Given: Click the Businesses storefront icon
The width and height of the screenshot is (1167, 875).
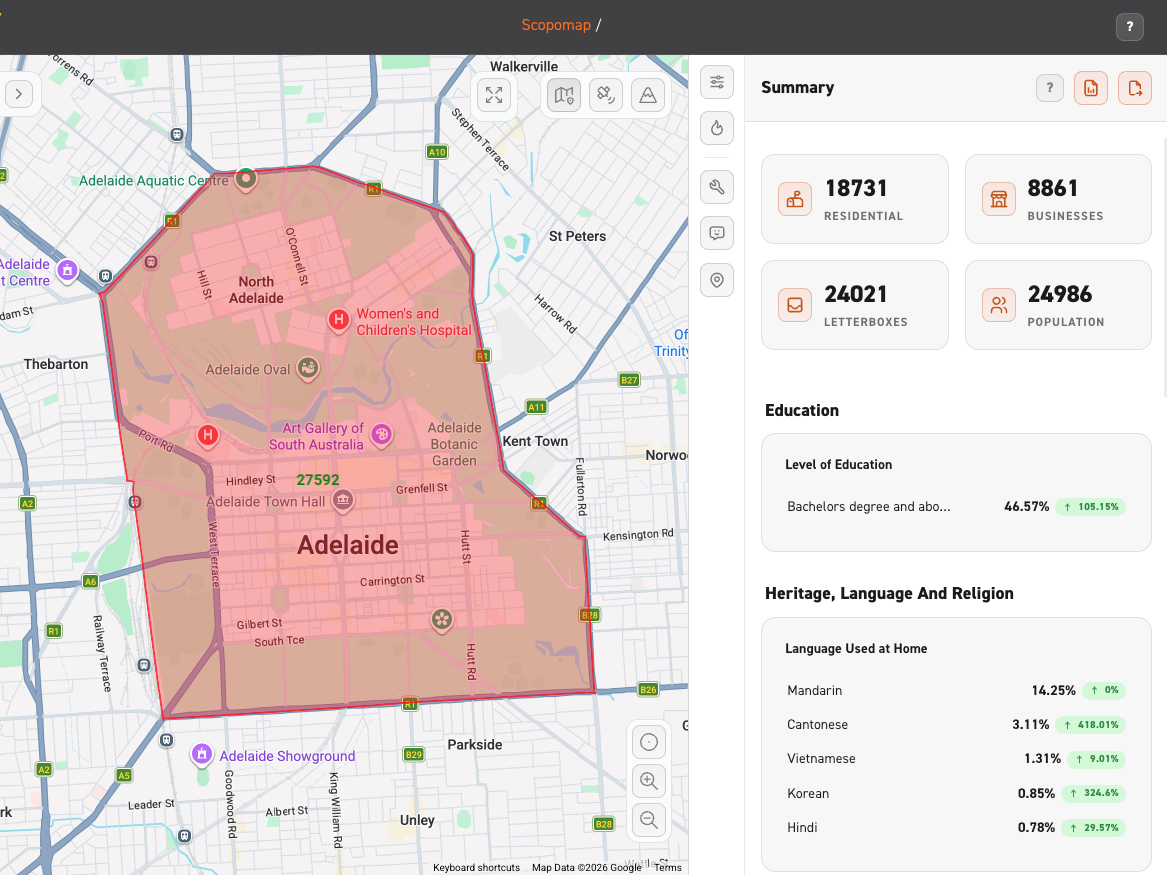Looking at the screenshot, I should point(998,199).
